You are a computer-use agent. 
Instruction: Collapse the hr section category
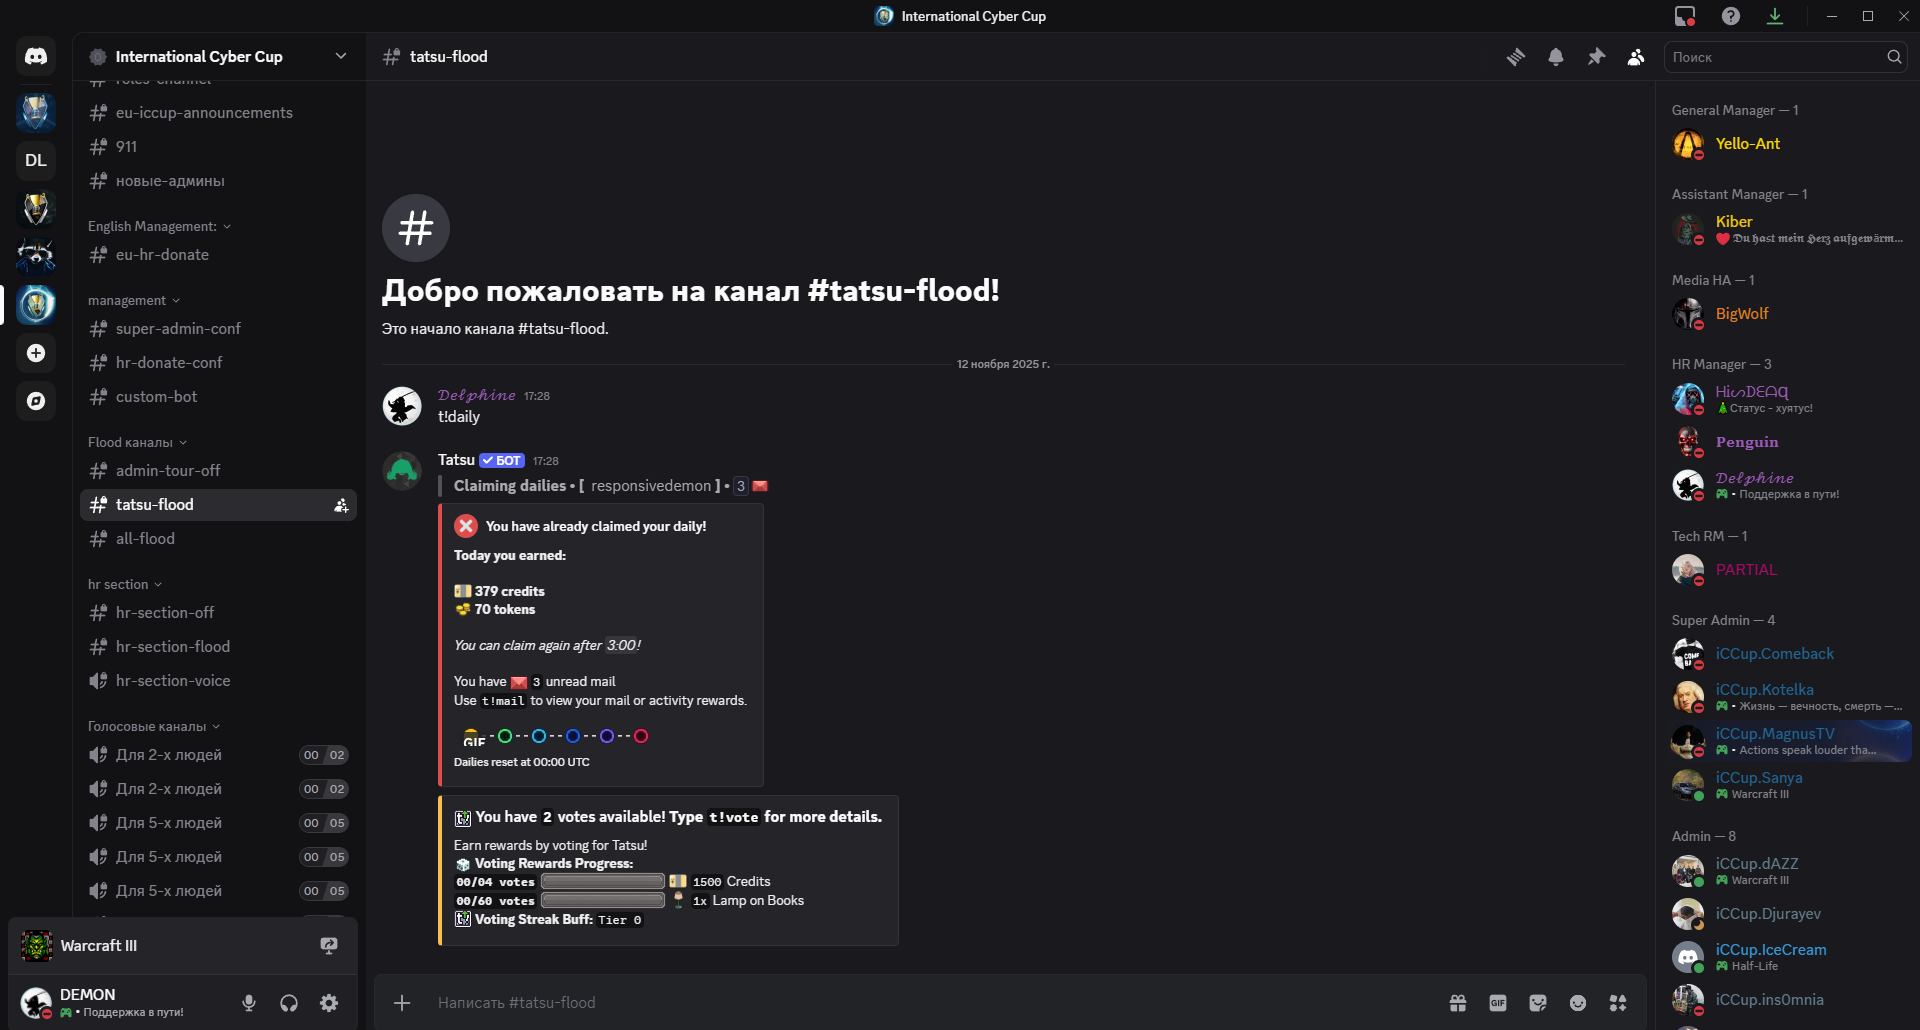click(x=125, y=584)
